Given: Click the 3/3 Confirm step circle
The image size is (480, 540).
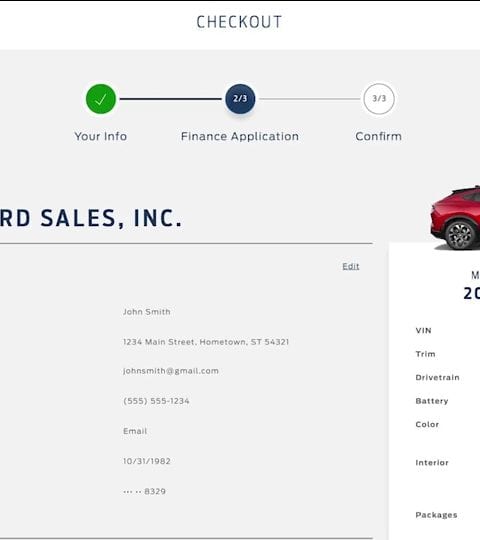Looking at the screenshot, I should [x=379, y=99].
